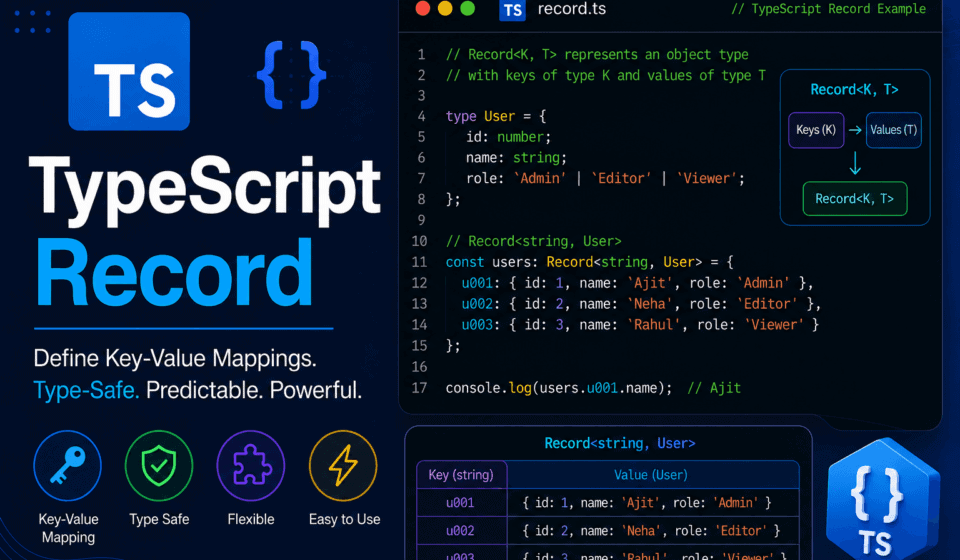This screenshot has height=560, width=960.
Task: Click the small TS icon beside record.ts
Action: 512,10
